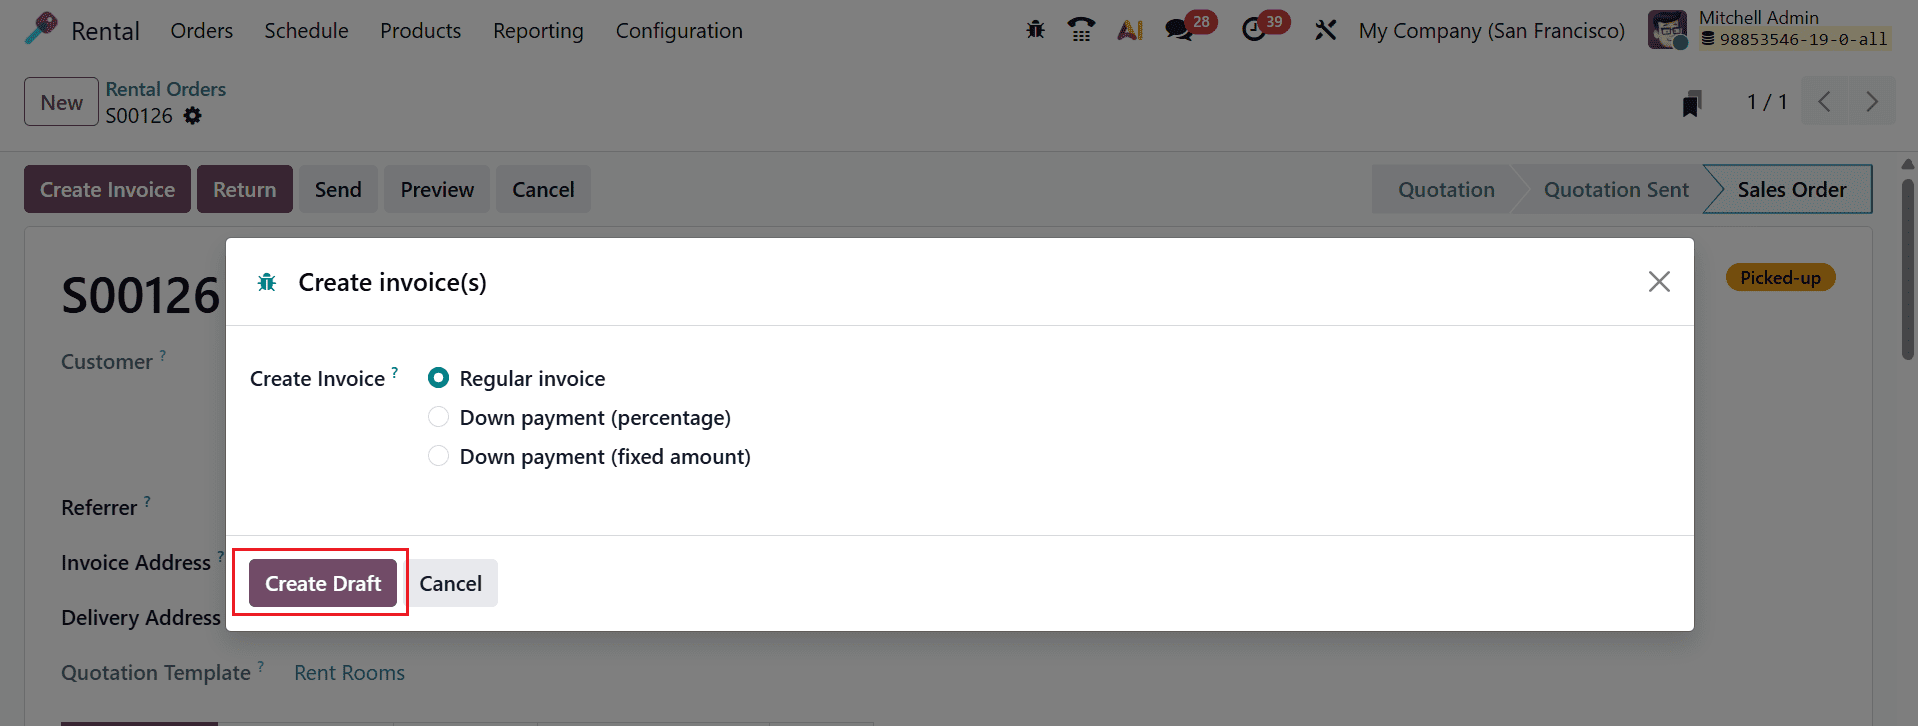Click the next record arrow
Viewport: 1918px width, 726px height.
tap(1871, 101)
